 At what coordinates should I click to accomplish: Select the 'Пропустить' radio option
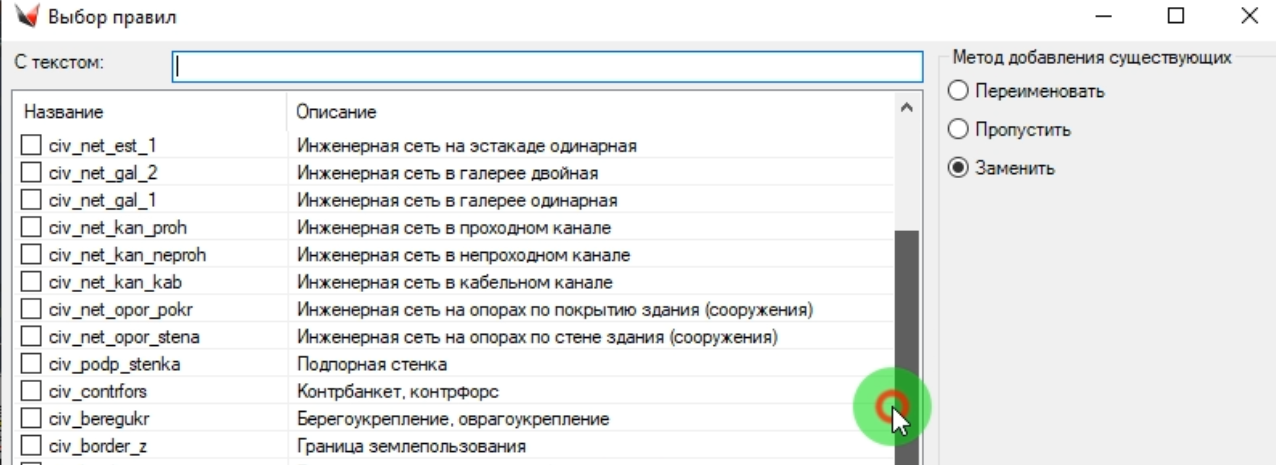pyautogui.click(x=958, y=130)
